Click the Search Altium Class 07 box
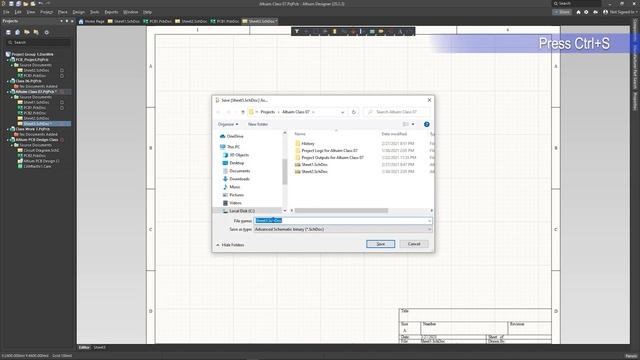 click(x=397, y=112)
